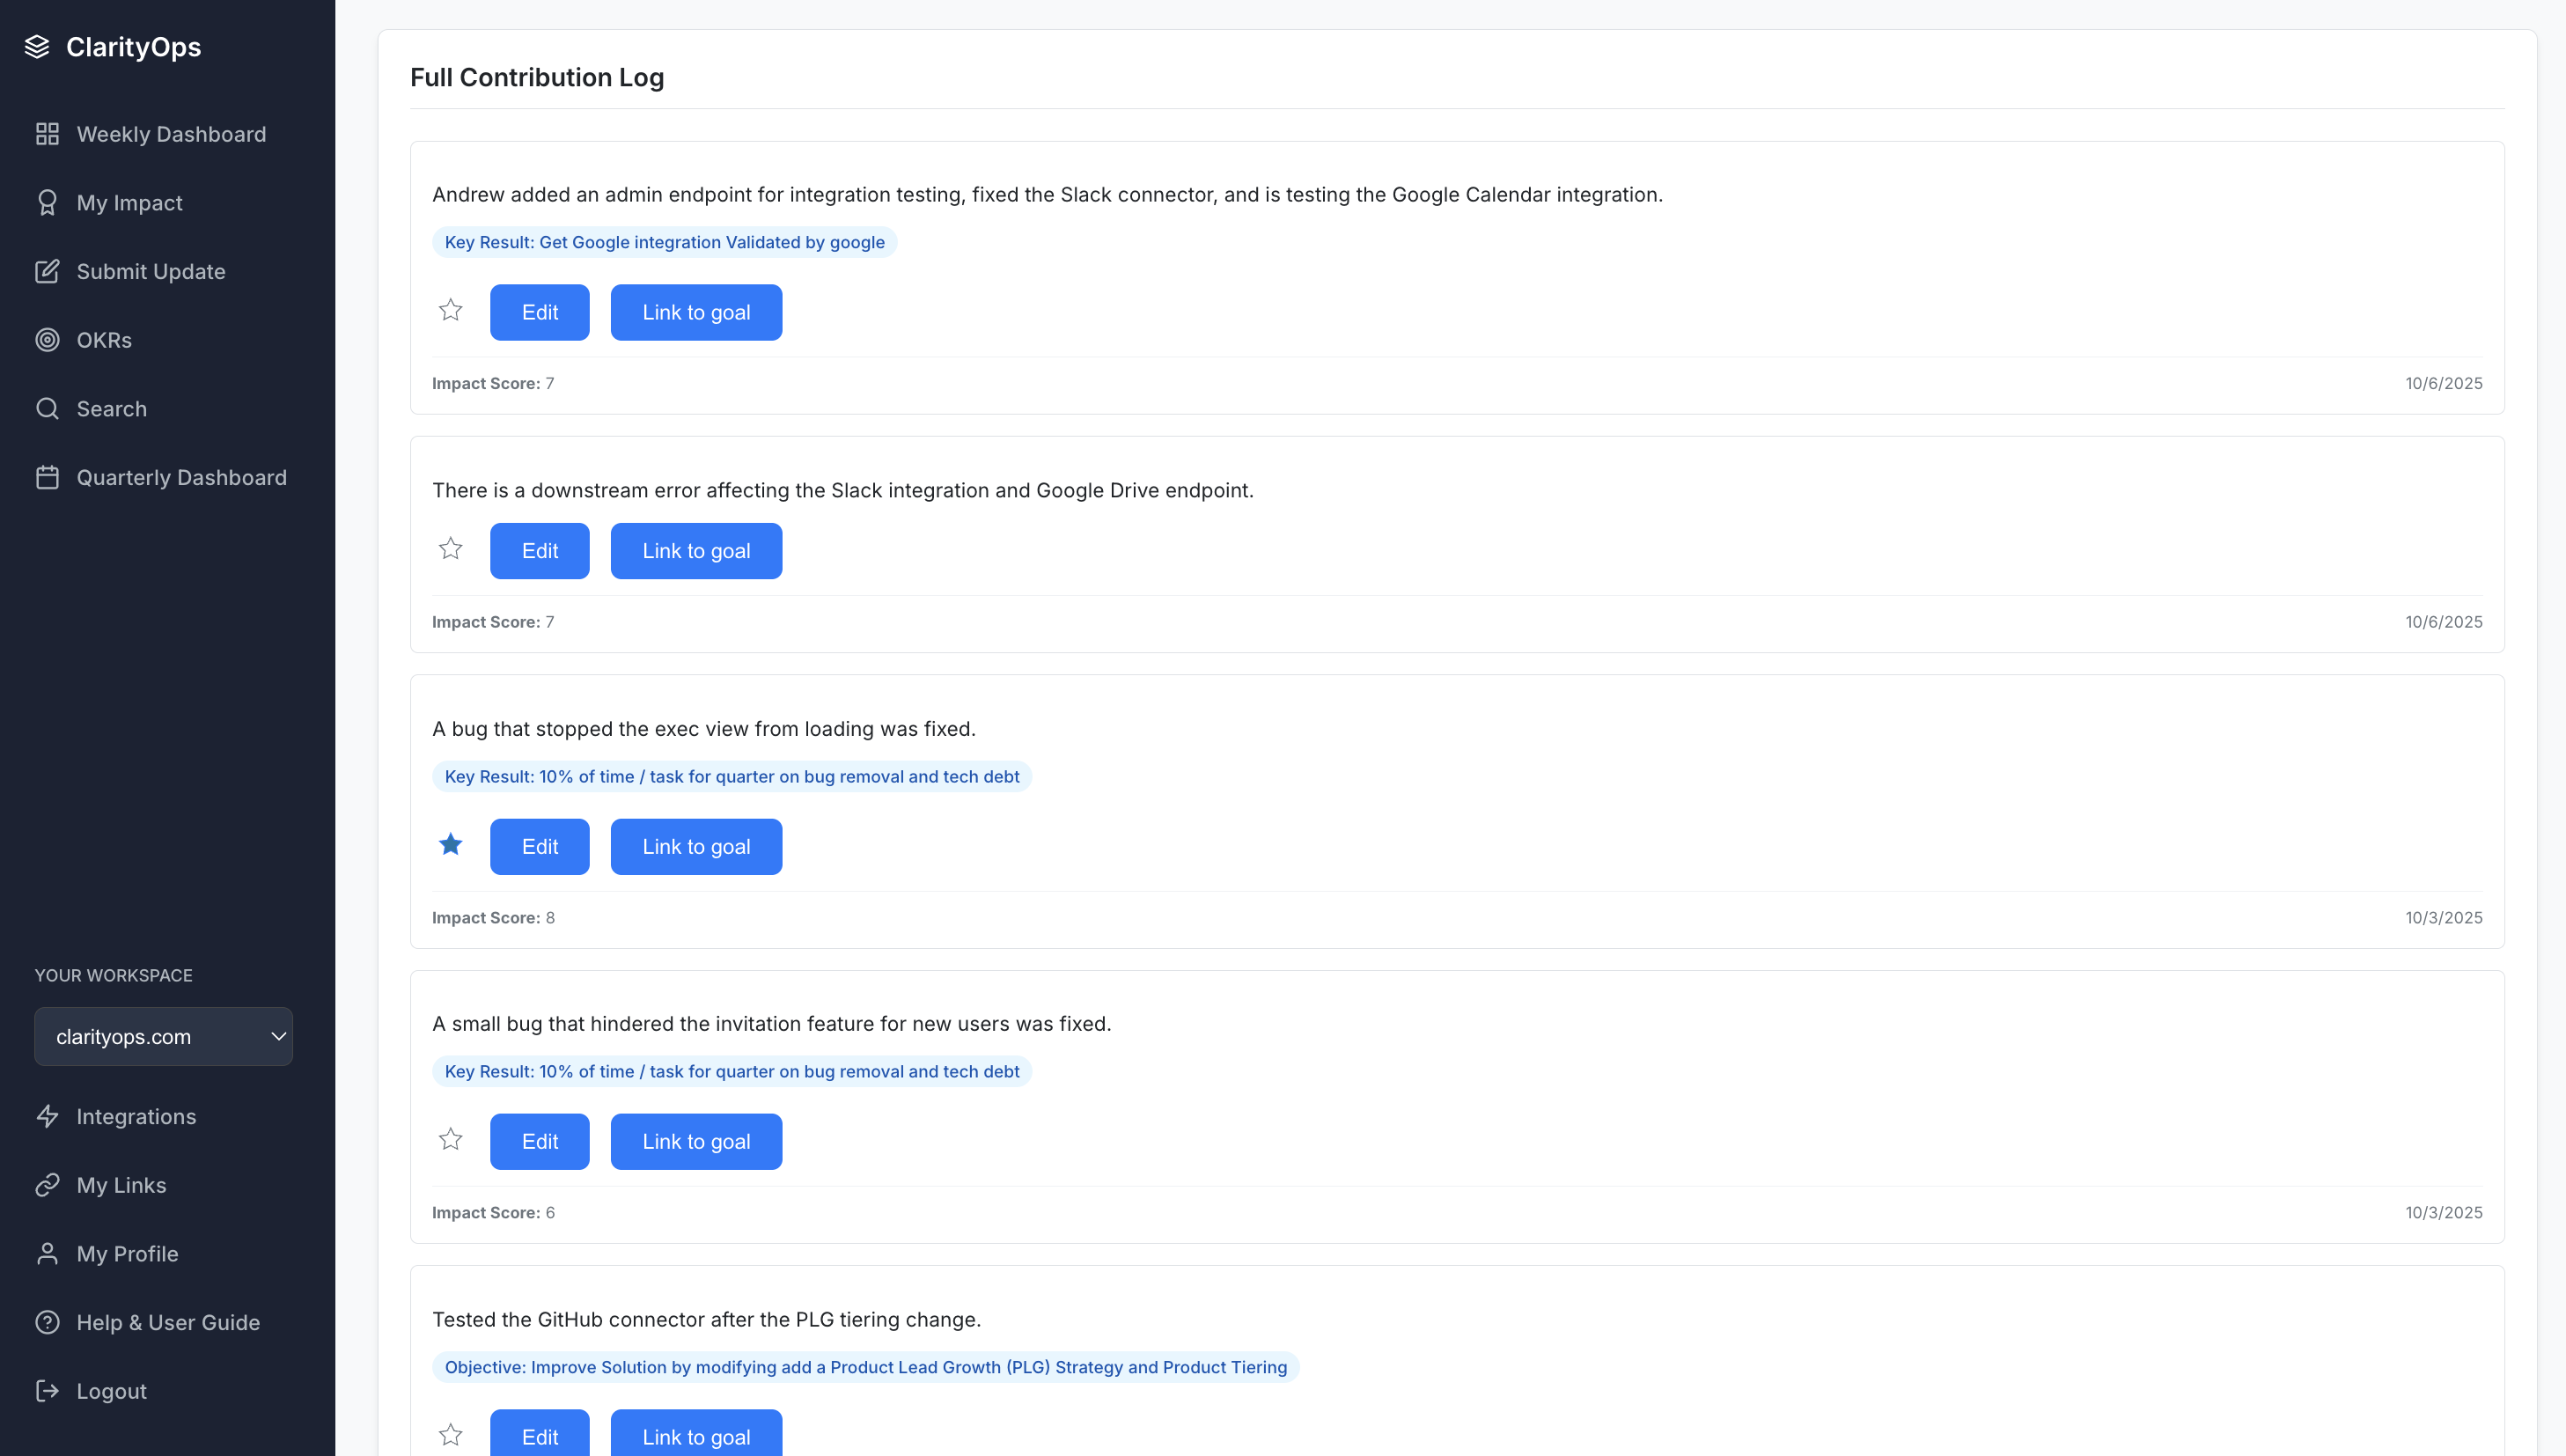Viewport: 2566px width, 1456px height.
Task: Link exec view bug fix to goal
Action: (x=696, y=847)
